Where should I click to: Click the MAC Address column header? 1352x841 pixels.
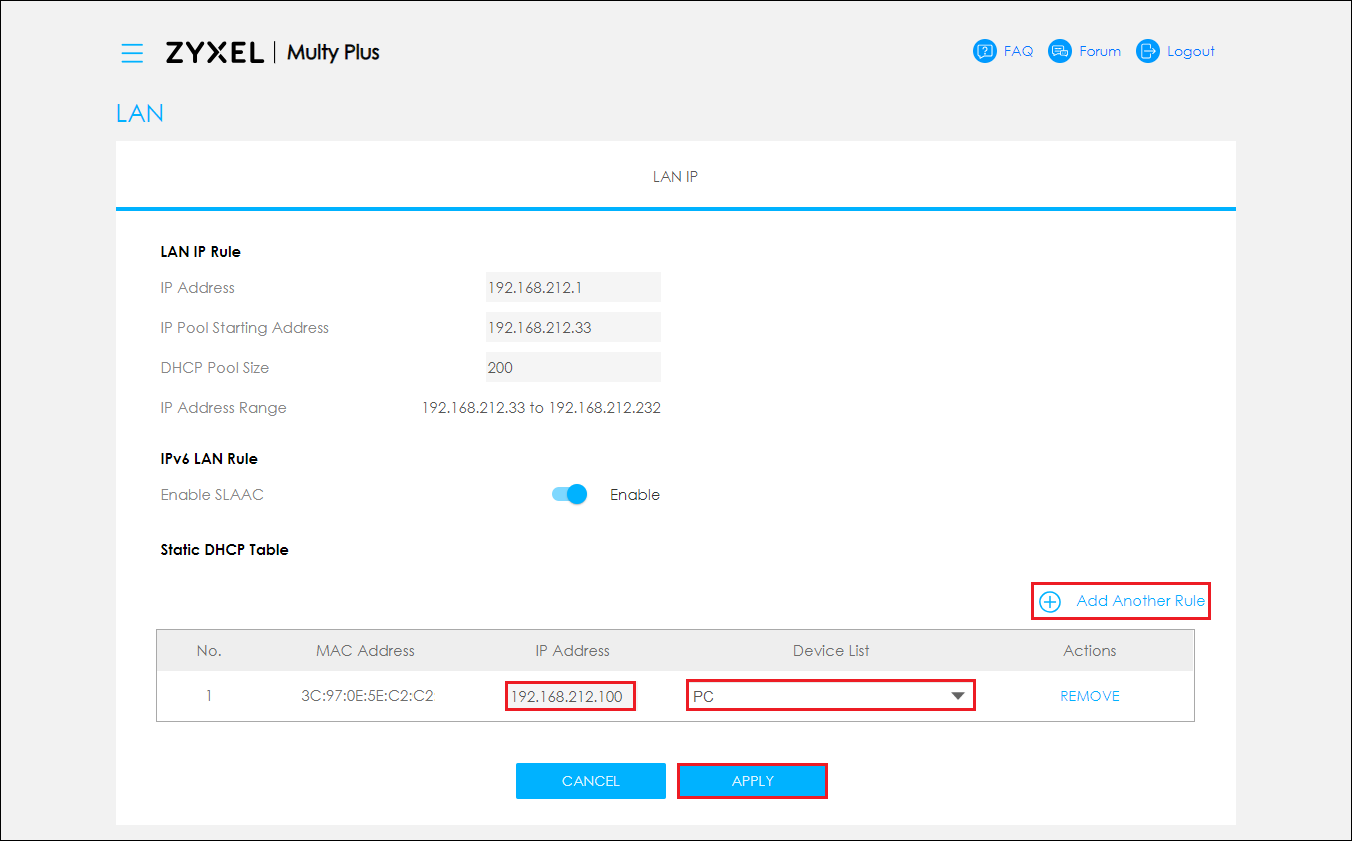coord(365,650)
